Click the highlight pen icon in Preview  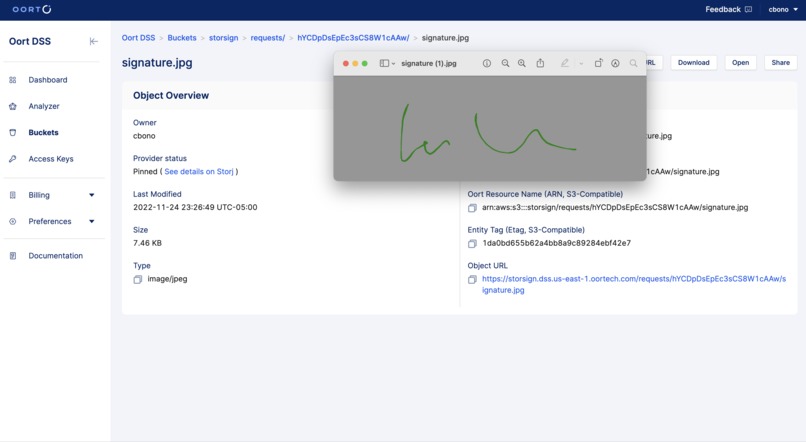click(565, 63)
